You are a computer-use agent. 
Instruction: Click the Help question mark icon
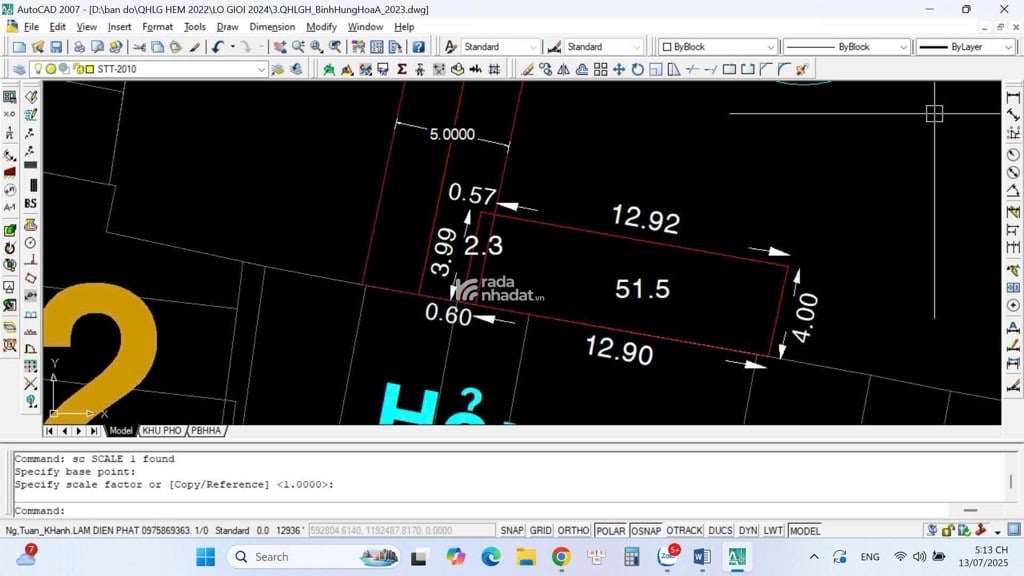pyautogui.click(x=418, y=47)
